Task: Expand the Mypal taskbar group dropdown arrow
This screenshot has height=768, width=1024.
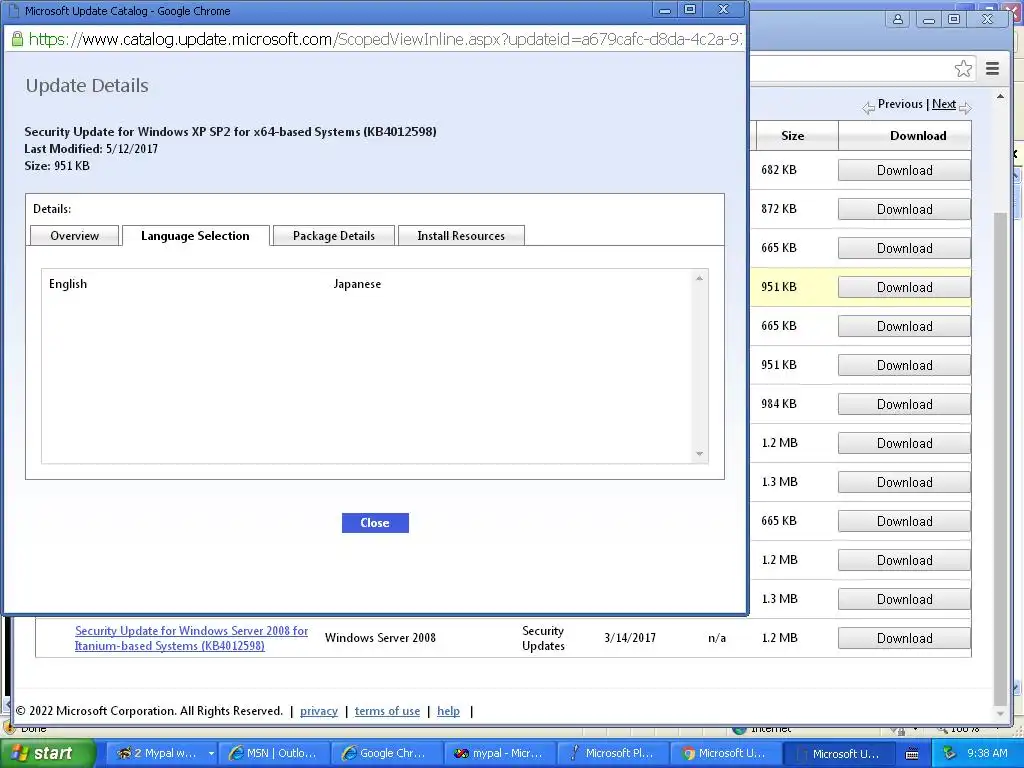Action: 211,754
